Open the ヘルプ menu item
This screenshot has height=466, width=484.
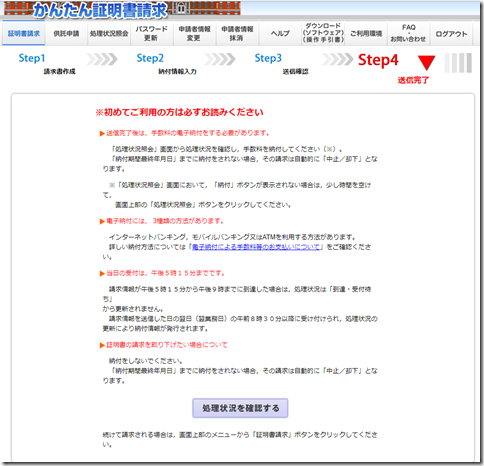pyautogui.click(x=280, y=33)
